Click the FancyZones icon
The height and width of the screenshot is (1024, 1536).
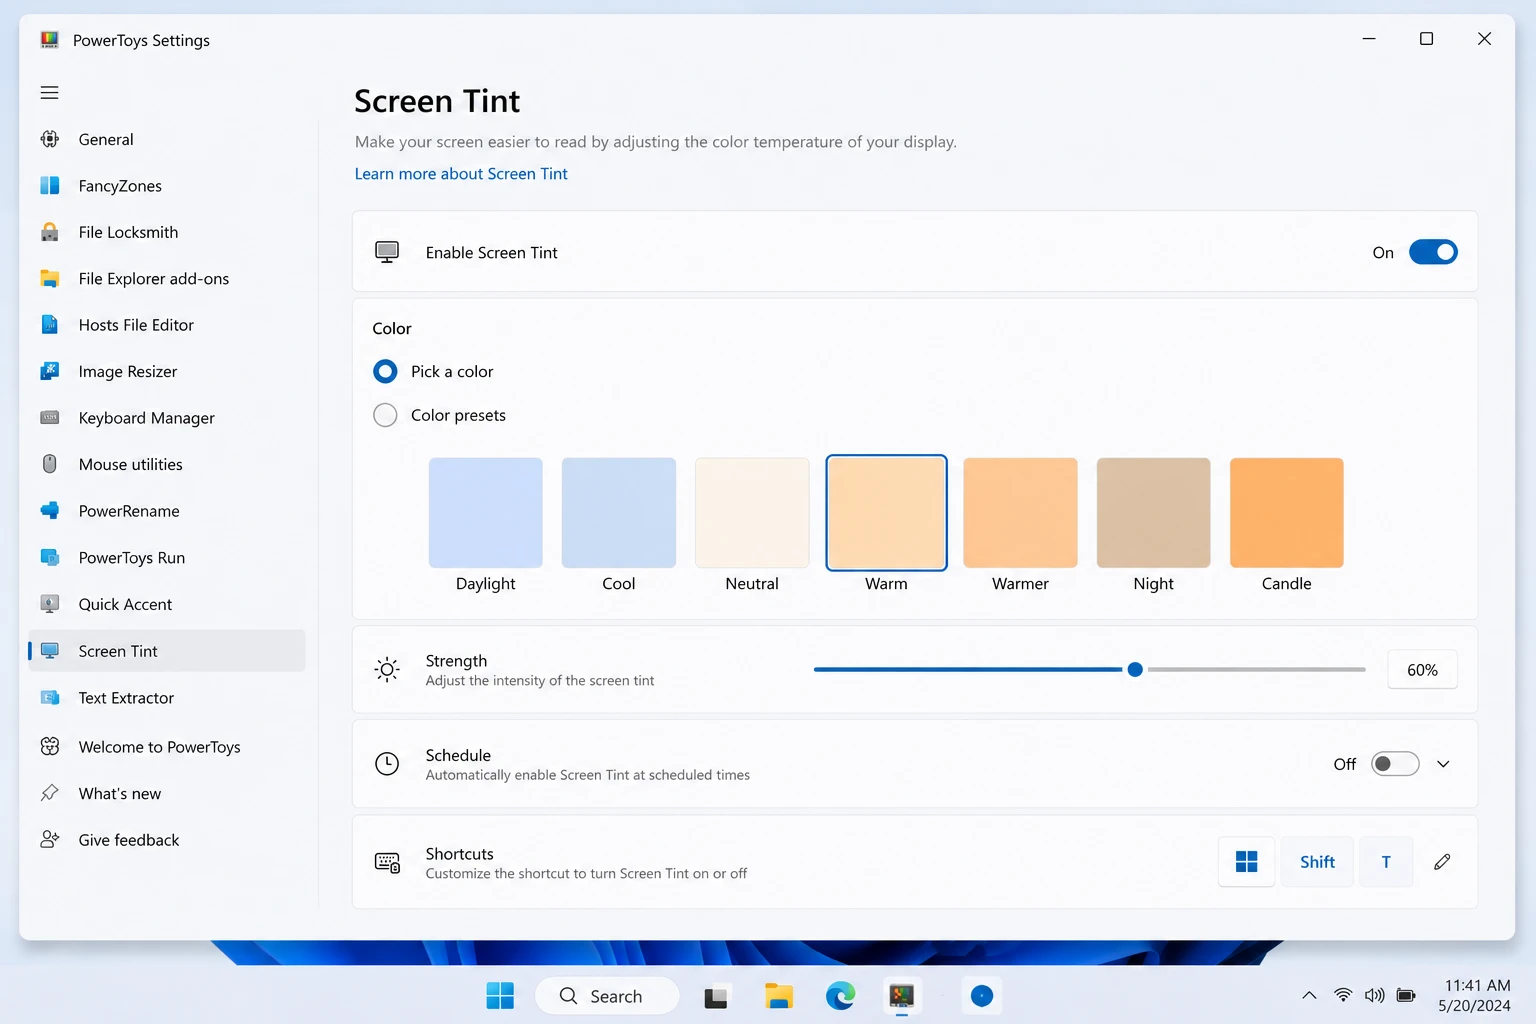click(x=49, y=185)
